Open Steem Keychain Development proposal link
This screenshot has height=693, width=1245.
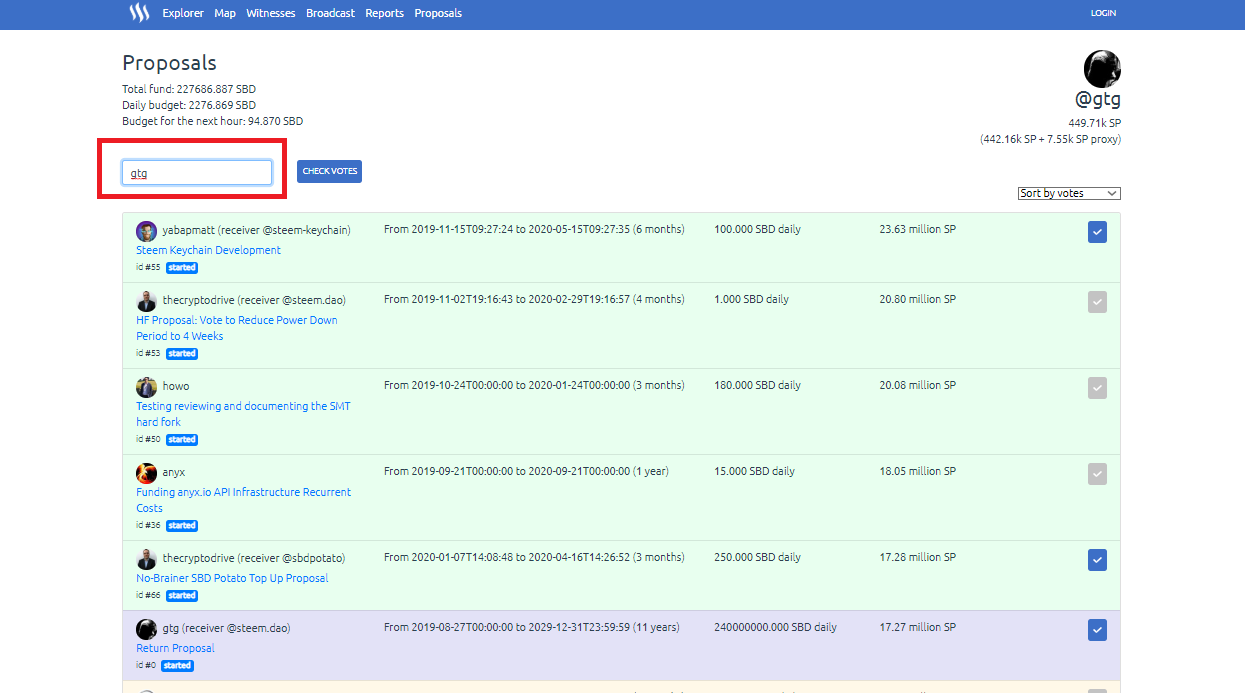[x=208, y=250]
